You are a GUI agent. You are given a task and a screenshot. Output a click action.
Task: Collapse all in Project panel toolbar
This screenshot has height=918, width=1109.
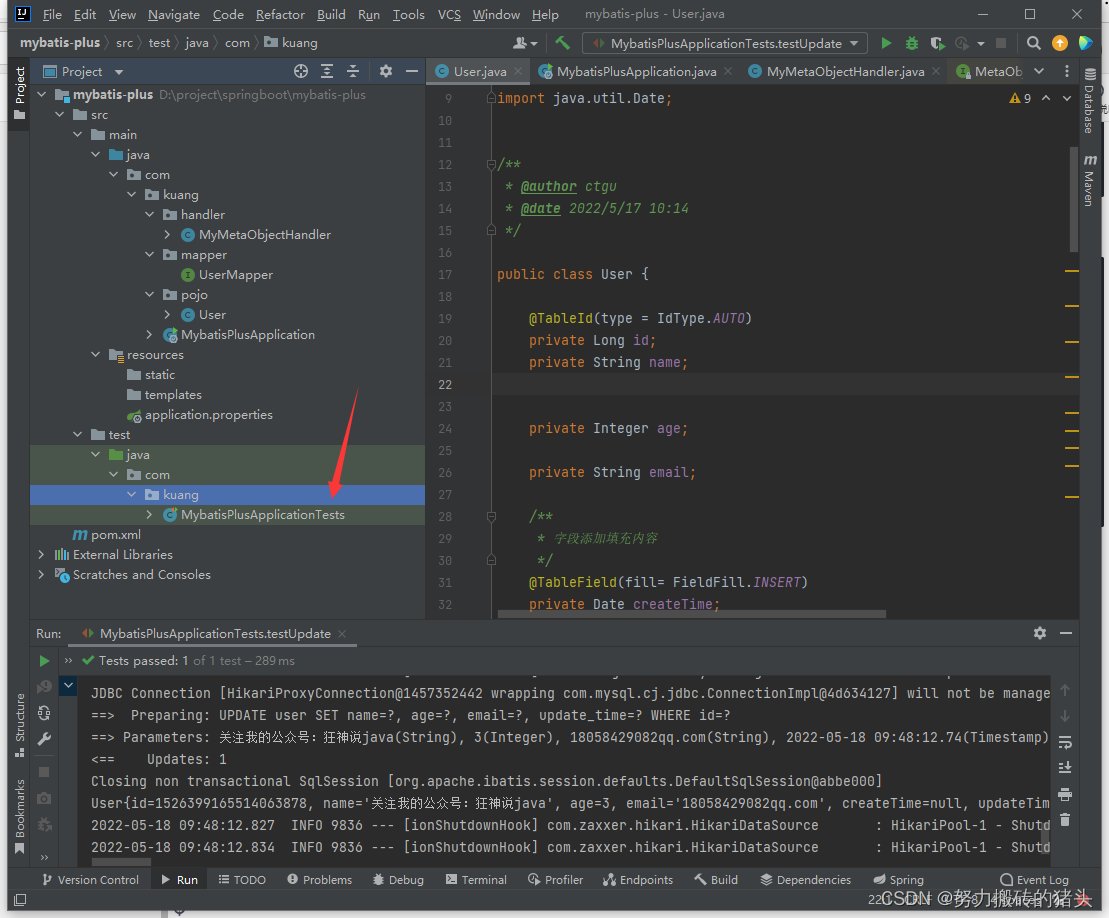[352, 71]
